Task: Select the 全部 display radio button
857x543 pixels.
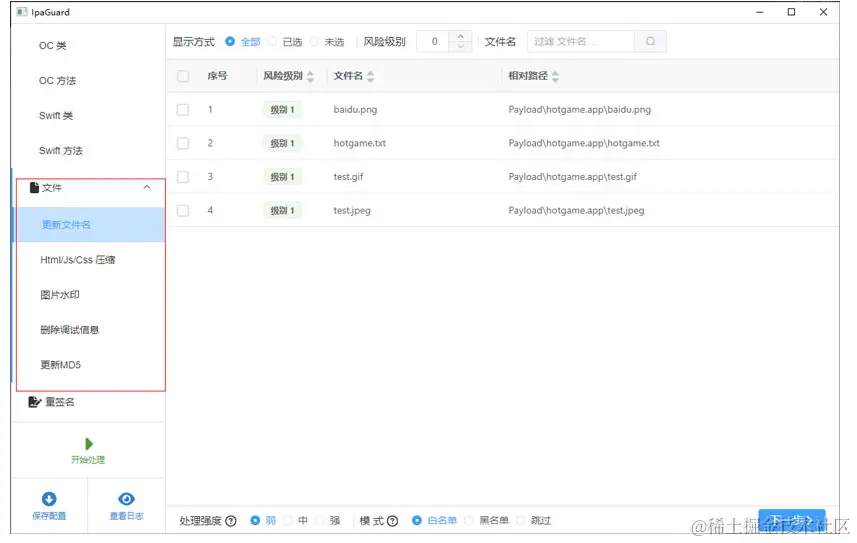Action: 230,42
